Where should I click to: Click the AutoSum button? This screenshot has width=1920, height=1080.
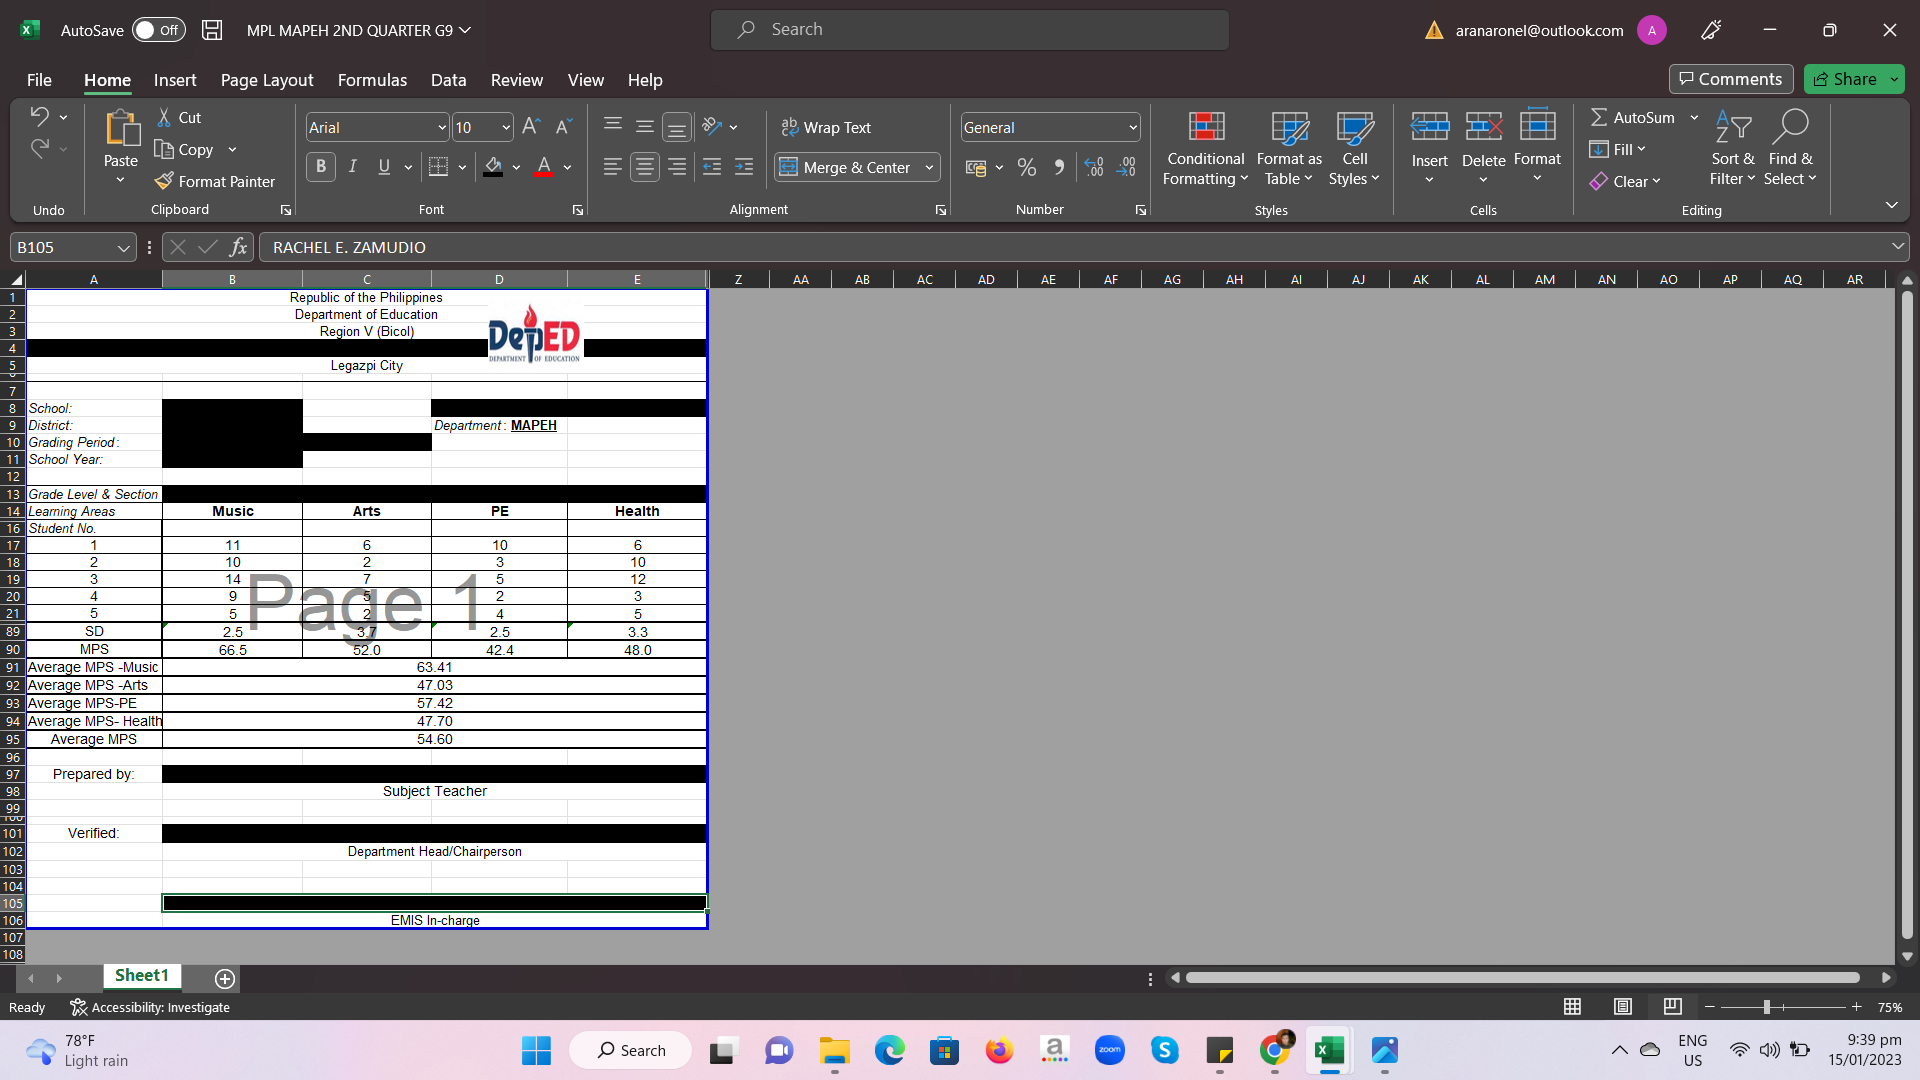[x=1633, y=117]
